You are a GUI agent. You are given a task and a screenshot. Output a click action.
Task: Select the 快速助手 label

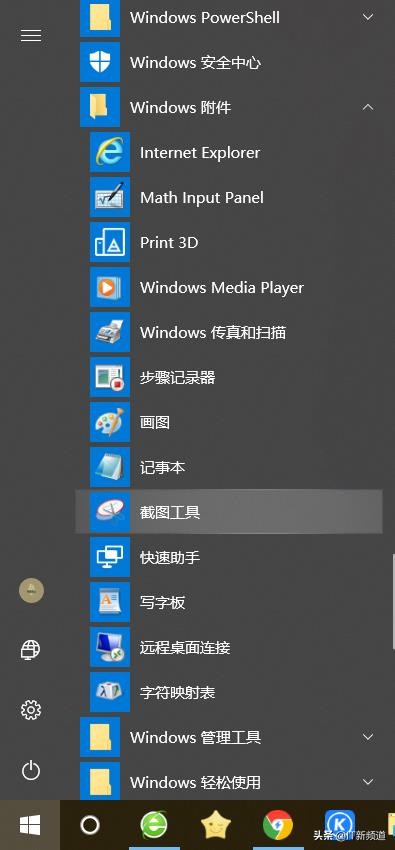170,558
